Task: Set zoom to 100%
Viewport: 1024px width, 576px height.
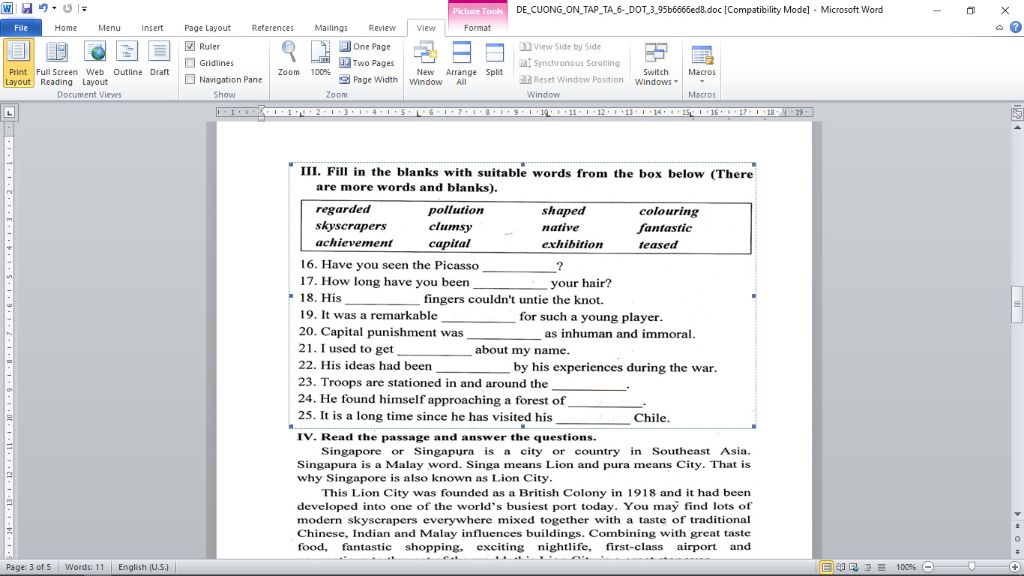Action: [x=320, y=59]
